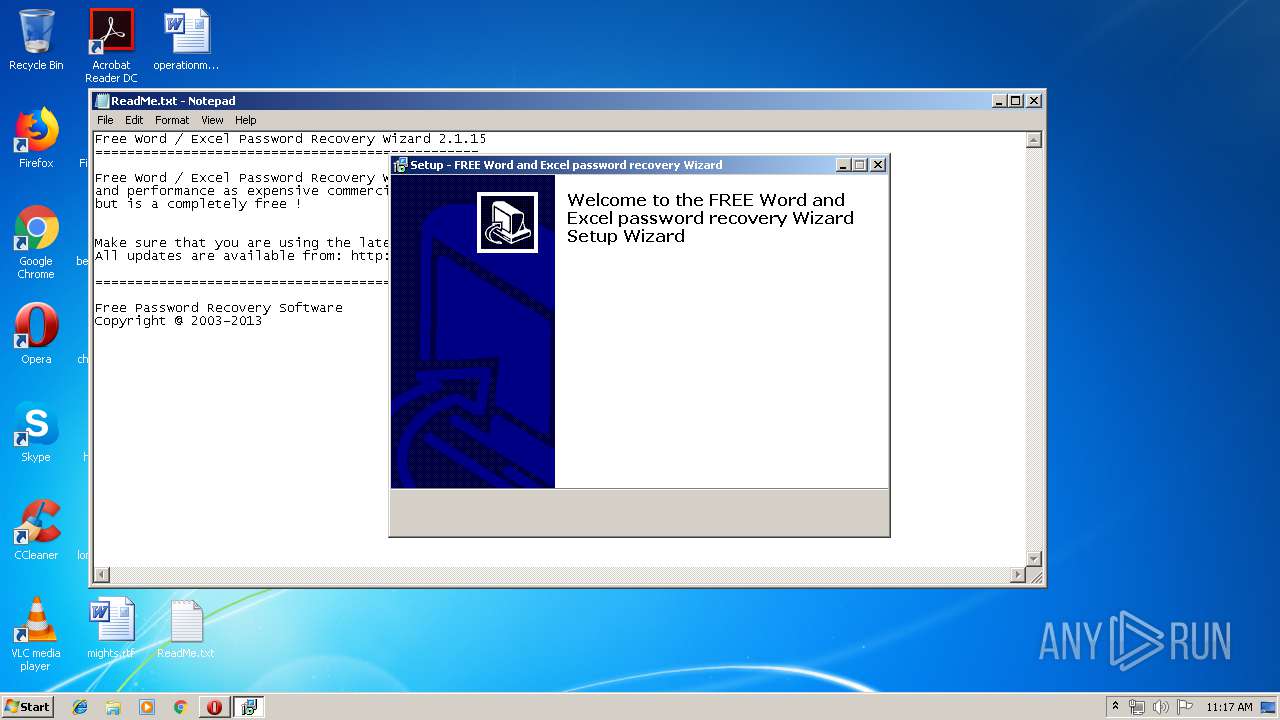Click Notepad vertical scrollbar down arrow
This screenshot has height=720, width=1280.
(x=1034, y=558)
